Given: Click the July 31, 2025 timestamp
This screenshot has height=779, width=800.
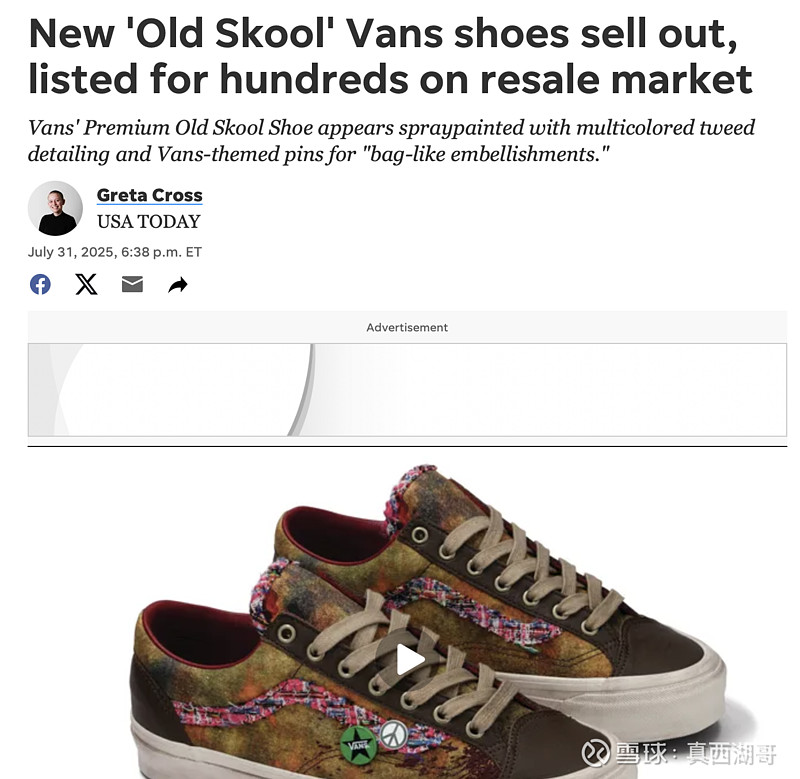Looking at the screenshot, I should [115, 252].
